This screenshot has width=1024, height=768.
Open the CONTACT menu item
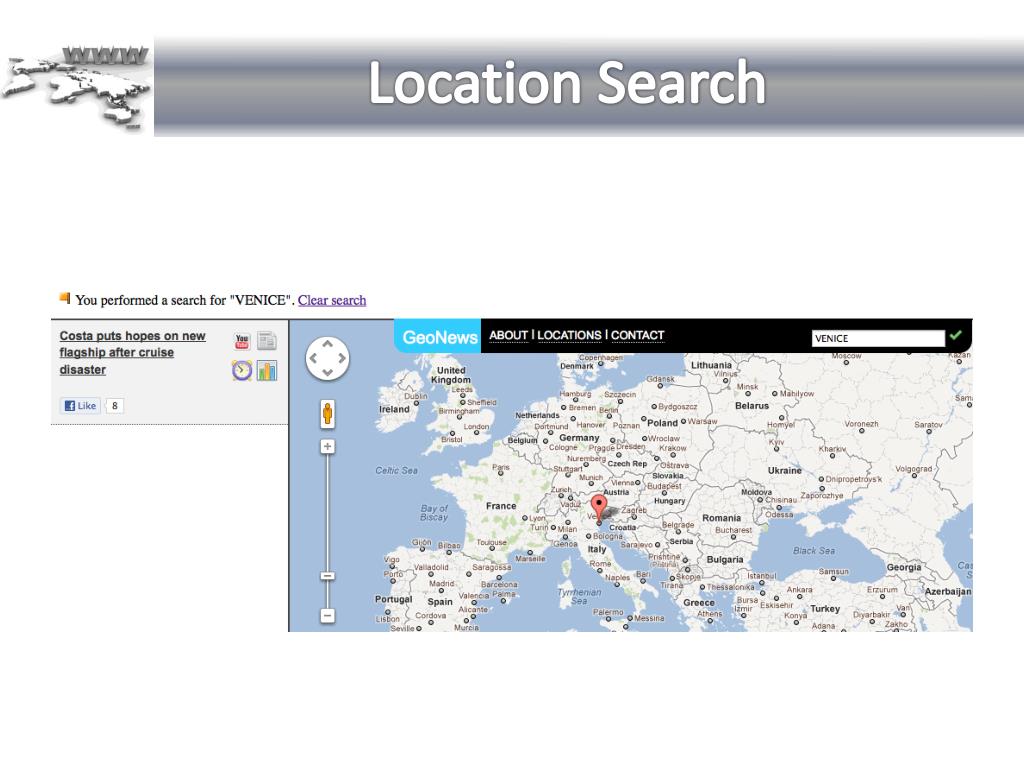point(637,335)
